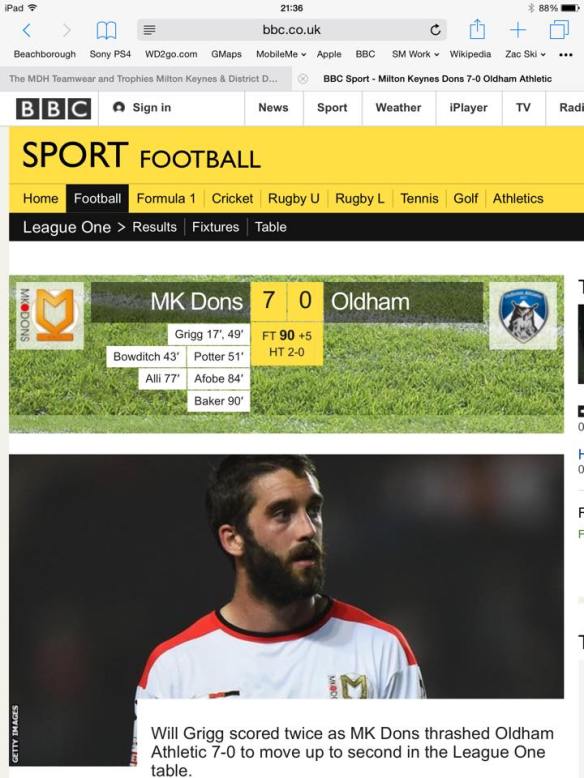Go to BBC Weather in top navigation
Screen dimensions: 584x778
click(x=398, y=108)
